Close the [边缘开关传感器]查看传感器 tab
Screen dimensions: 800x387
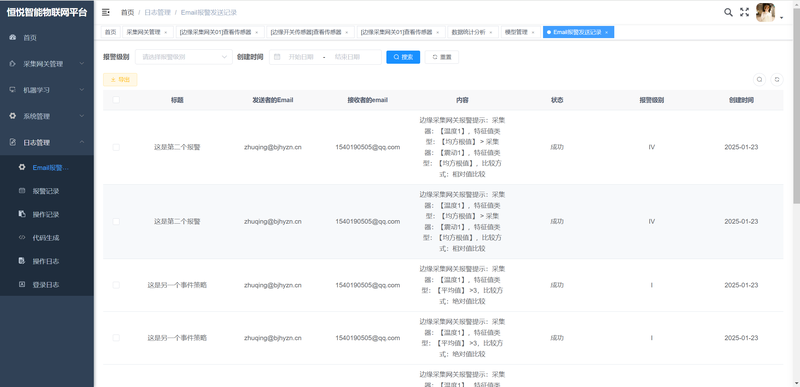tap(346, 32)
